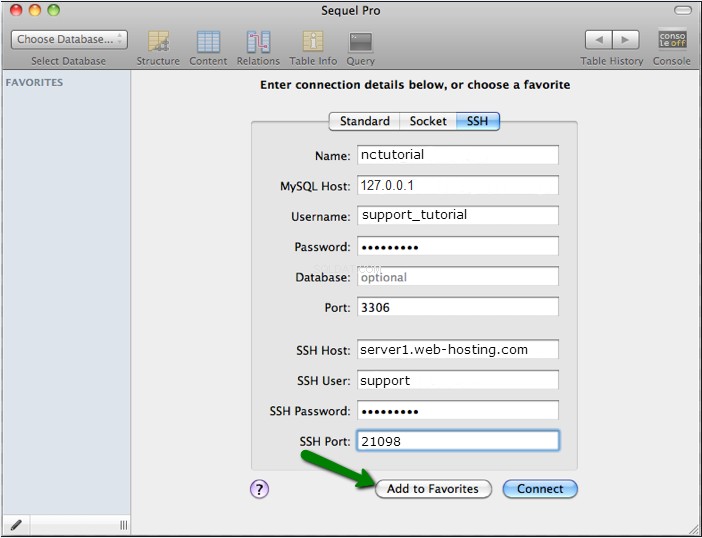Switch to the Standard connection tab
Image resolution: width=702 pixels, height=538 pixels.
364,121
